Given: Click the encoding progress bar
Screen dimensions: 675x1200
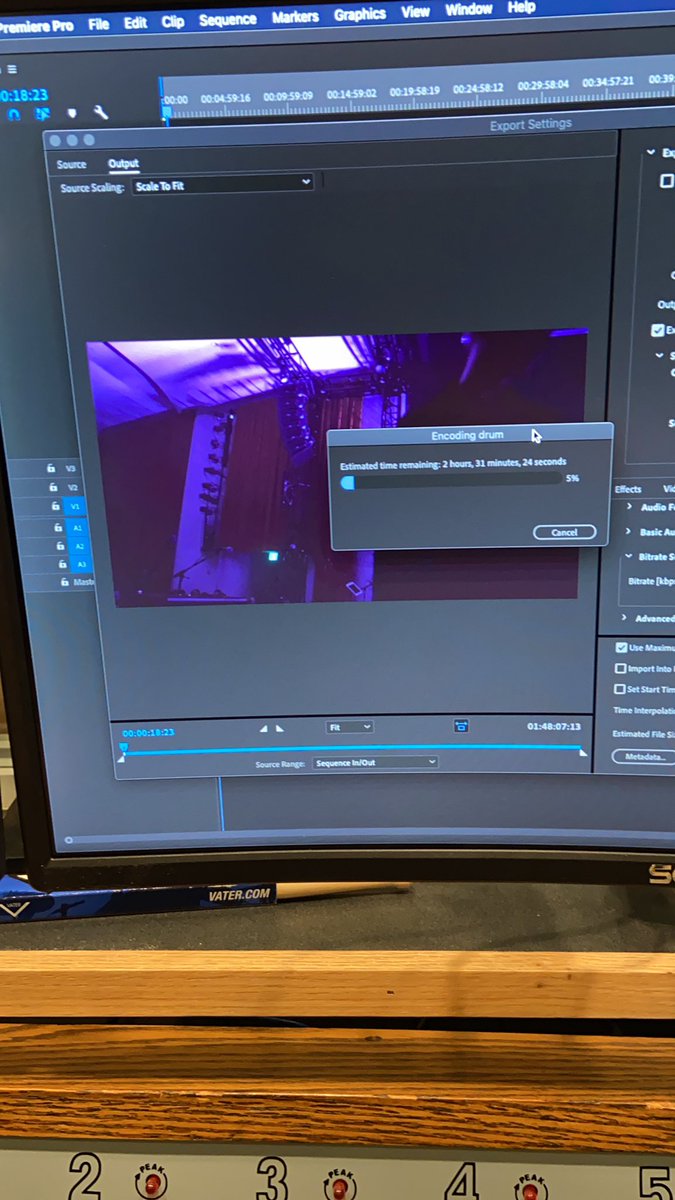Looking at the screenshot, I should pyautogui.click(x=450, y=482).
